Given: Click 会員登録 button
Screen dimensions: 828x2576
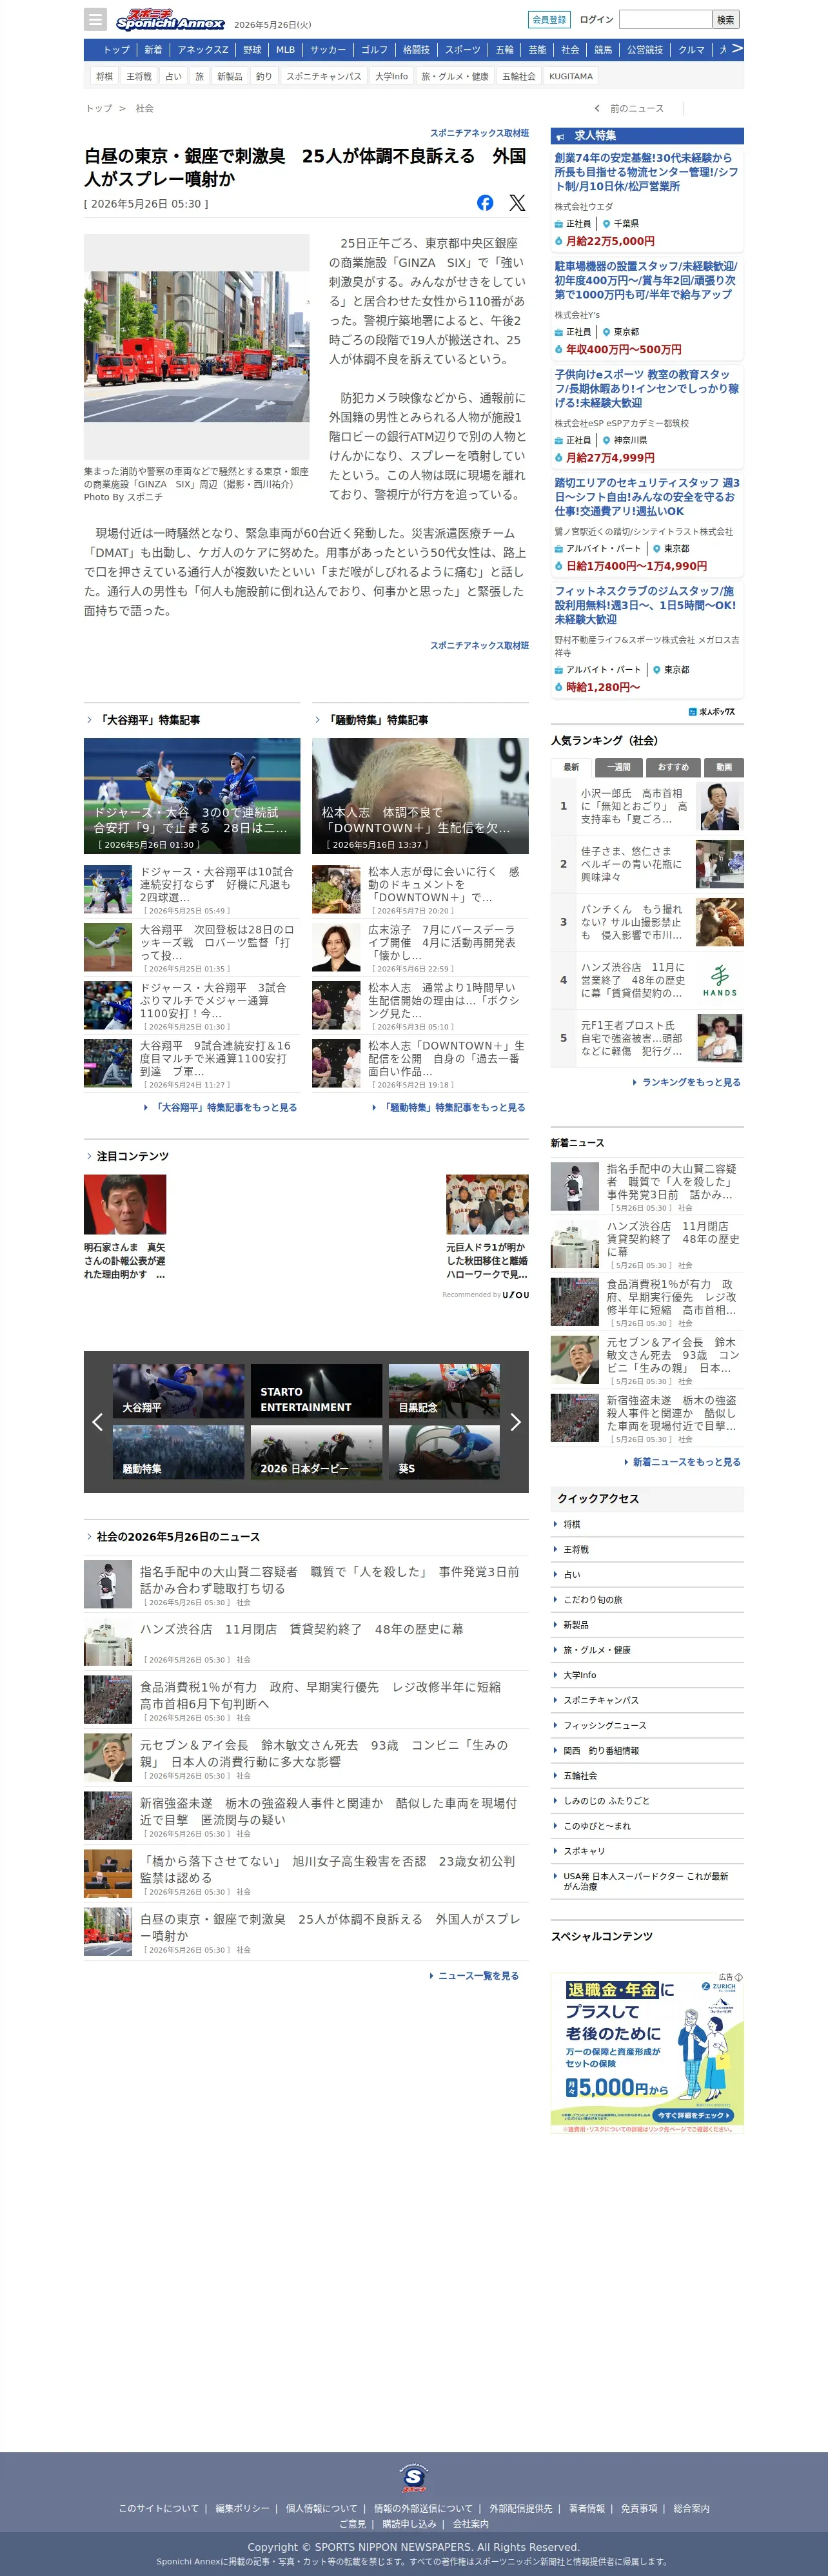Looking at the screenshot, I should pos(549,20).
